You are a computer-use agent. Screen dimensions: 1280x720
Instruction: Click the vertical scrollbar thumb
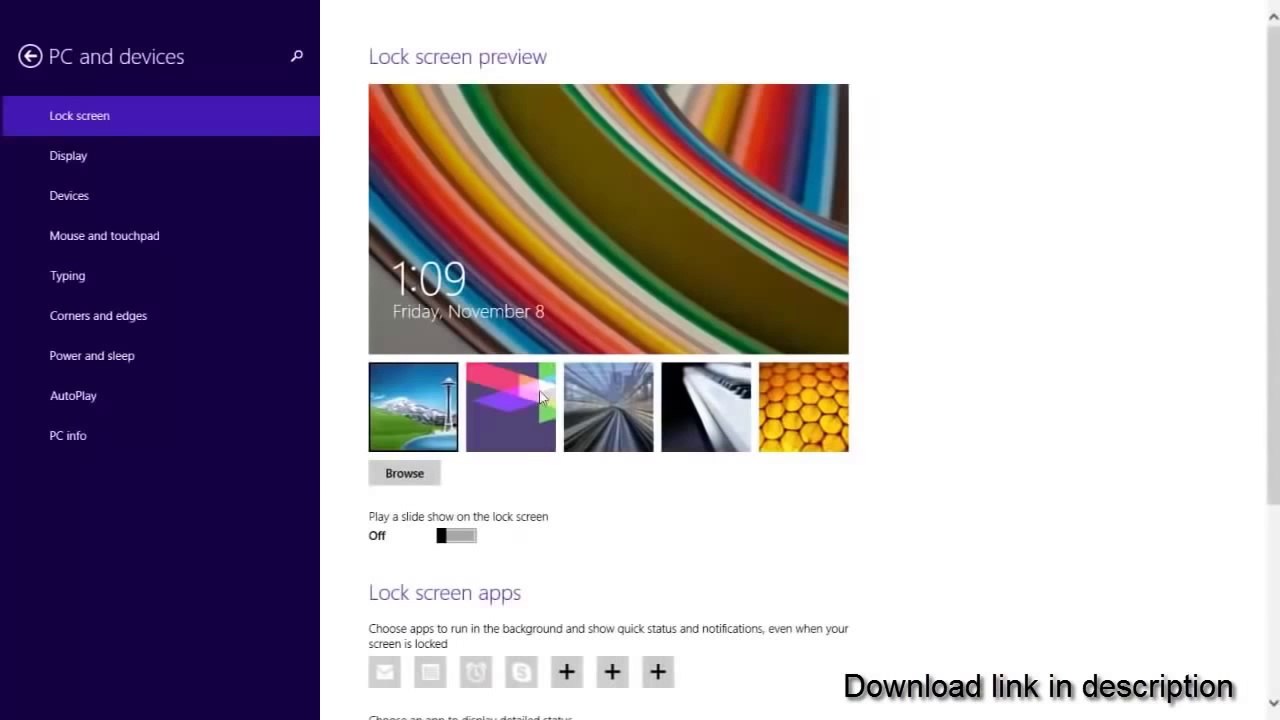point(1273,265)
